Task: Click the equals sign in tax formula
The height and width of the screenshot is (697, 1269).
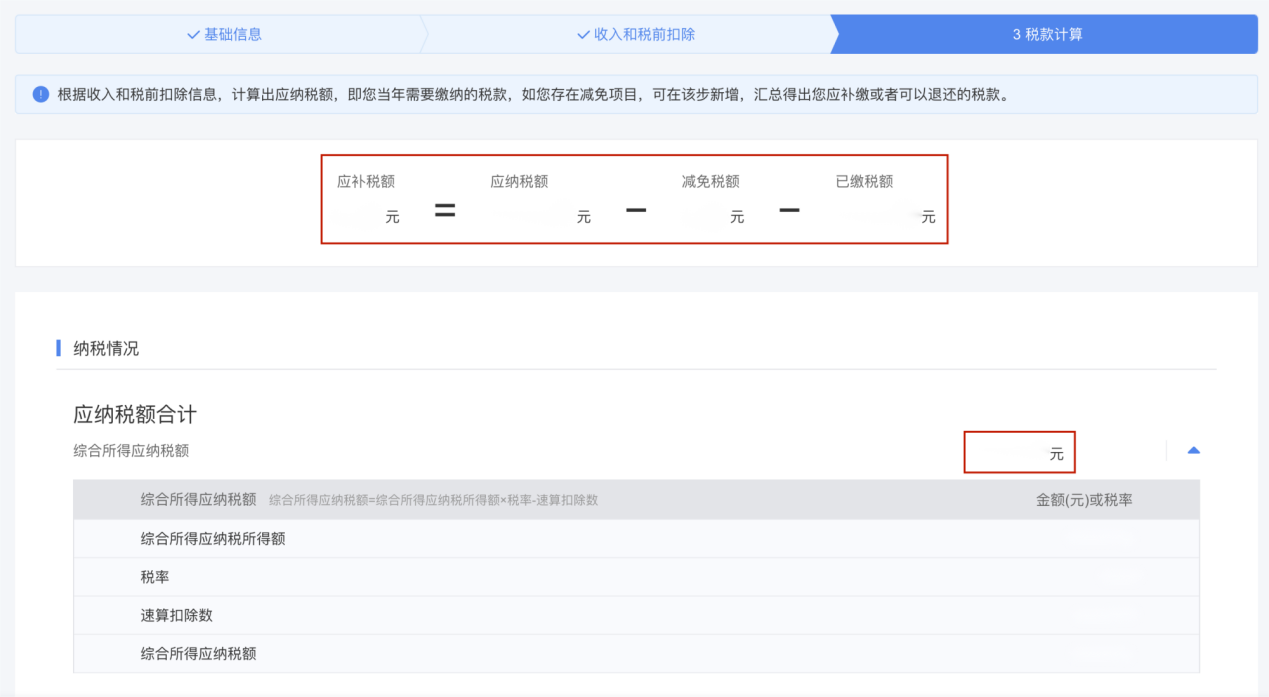Action: pyautogui.click(x=445, y=211)
